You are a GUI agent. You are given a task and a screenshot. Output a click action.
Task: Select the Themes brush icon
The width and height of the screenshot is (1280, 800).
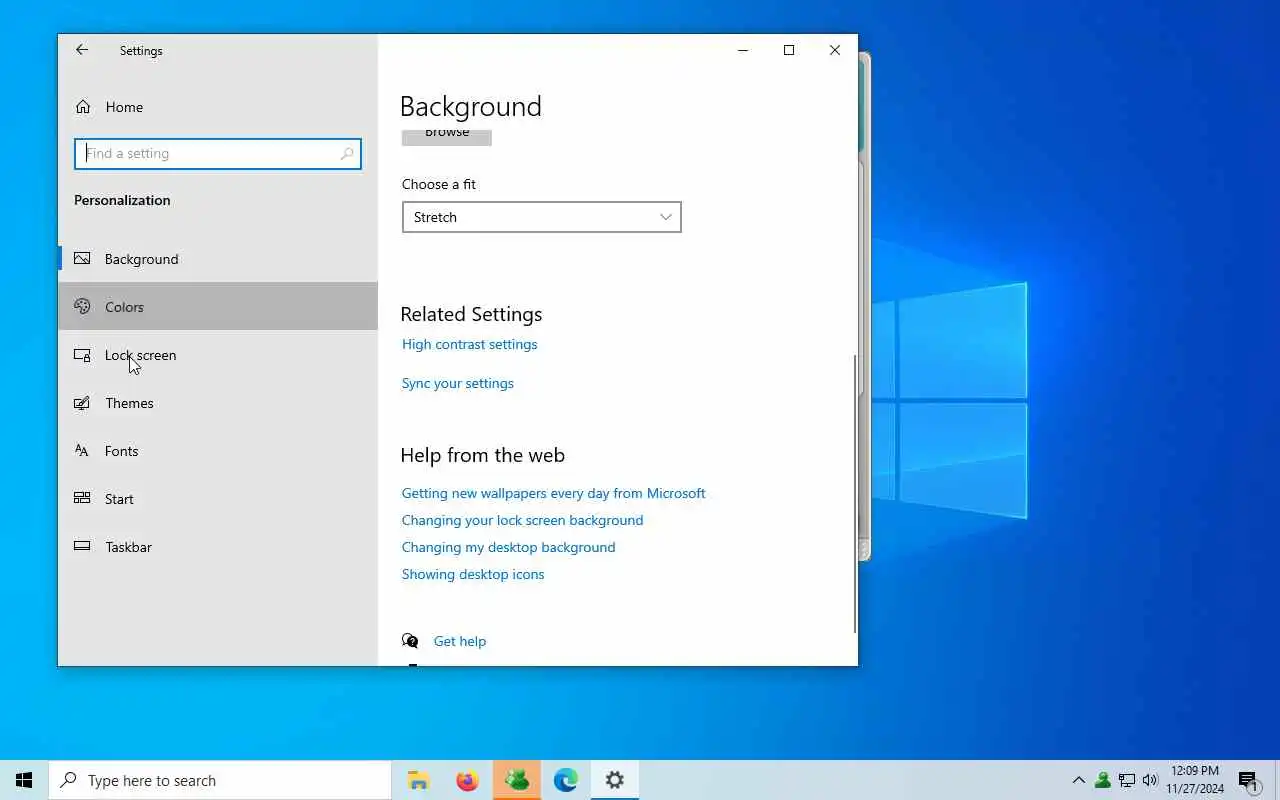click(x=83, y=403)
